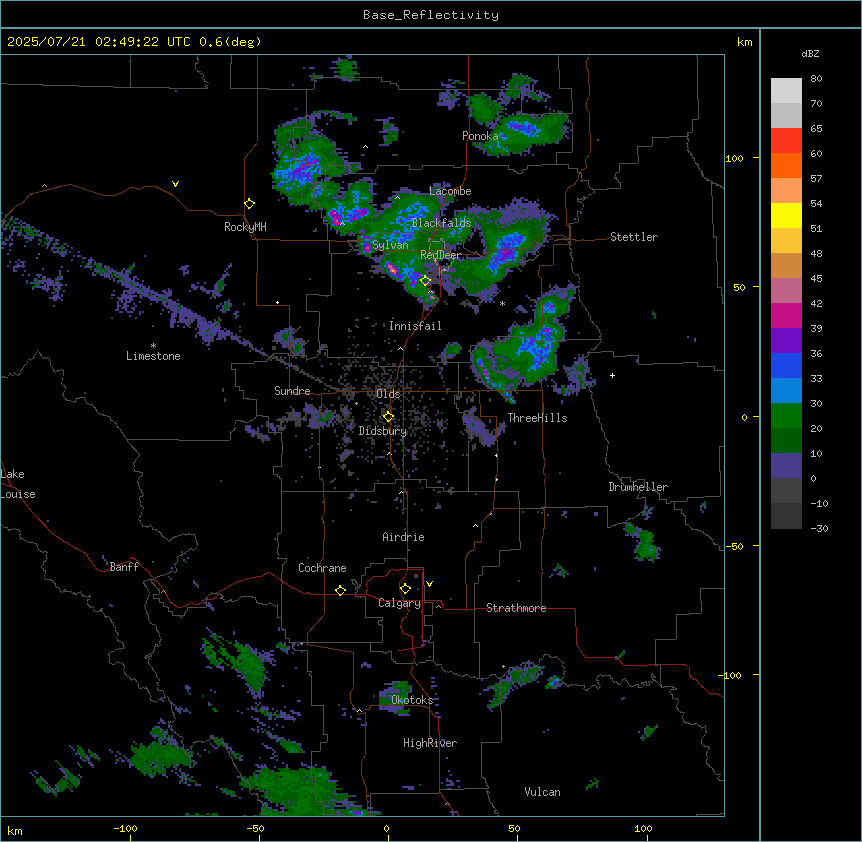The image size is (862, 842).
Task: Click the yellow diamond marker above Calgary label
Action: [405, 589]
